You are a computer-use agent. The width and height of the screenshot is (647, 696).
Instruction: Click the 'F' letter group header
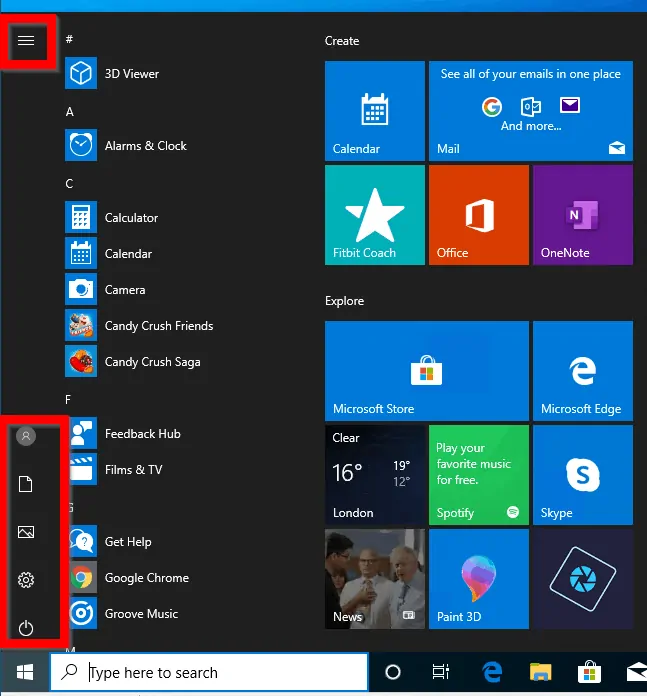point(68,399)
